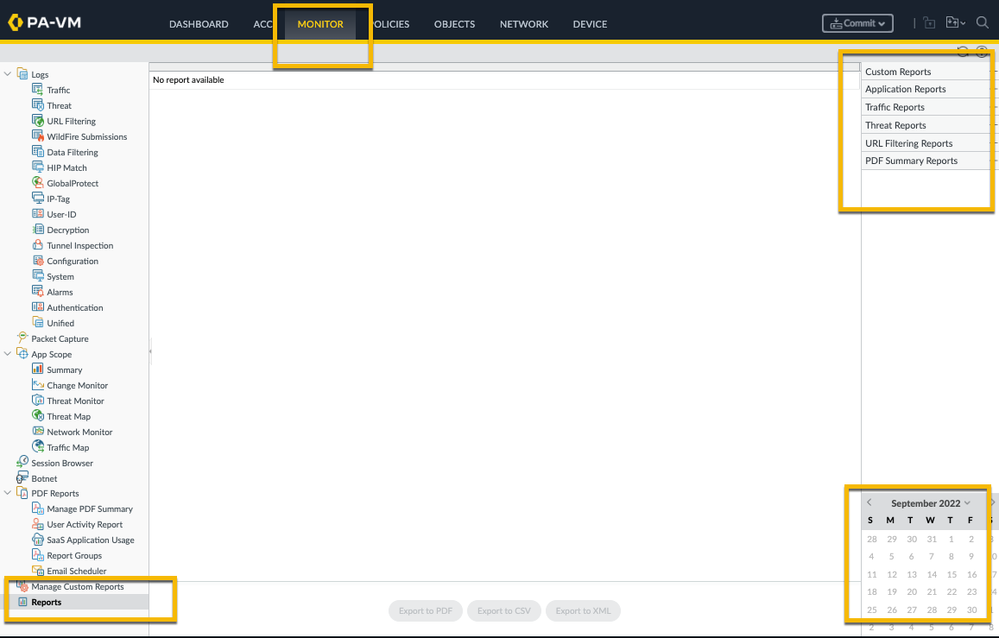
Task: Select SaaS Application Usage
Action: coord(90,540)
